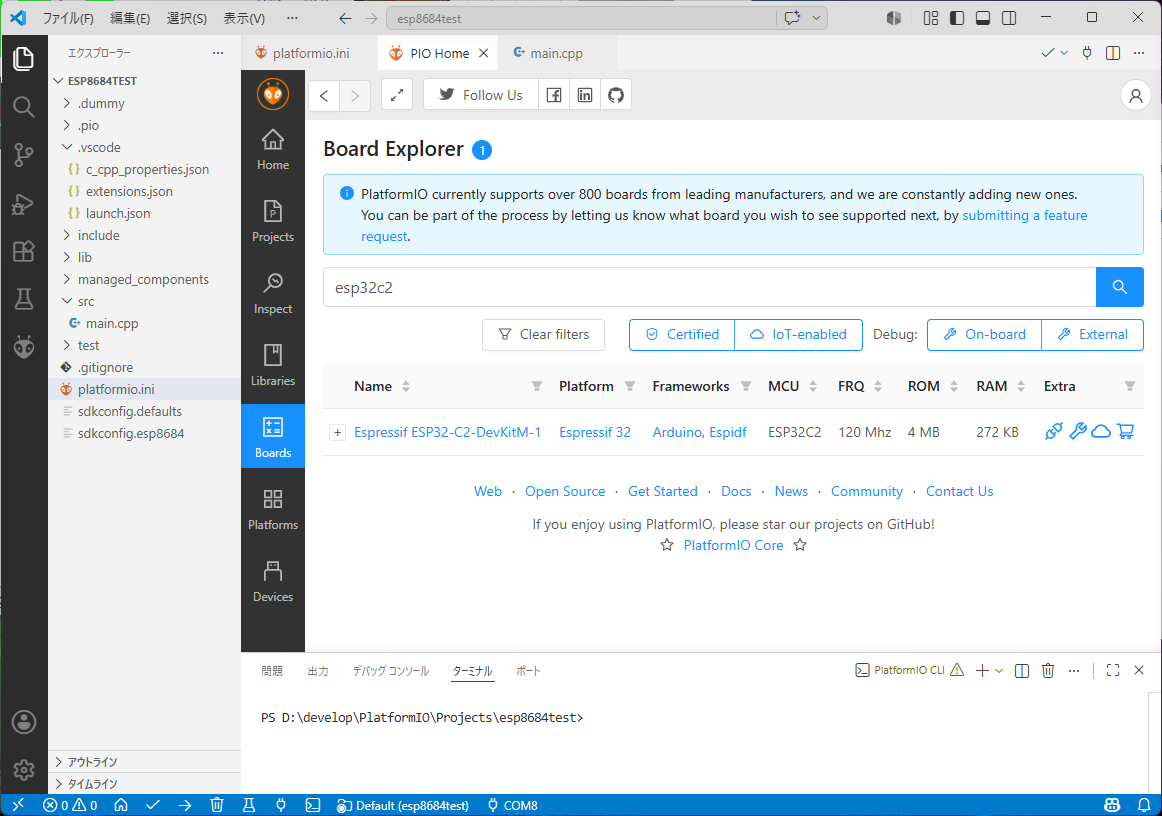Open Run and Debug view
1162x816 pixels.
pyautogui.click(x=24, y=203)
